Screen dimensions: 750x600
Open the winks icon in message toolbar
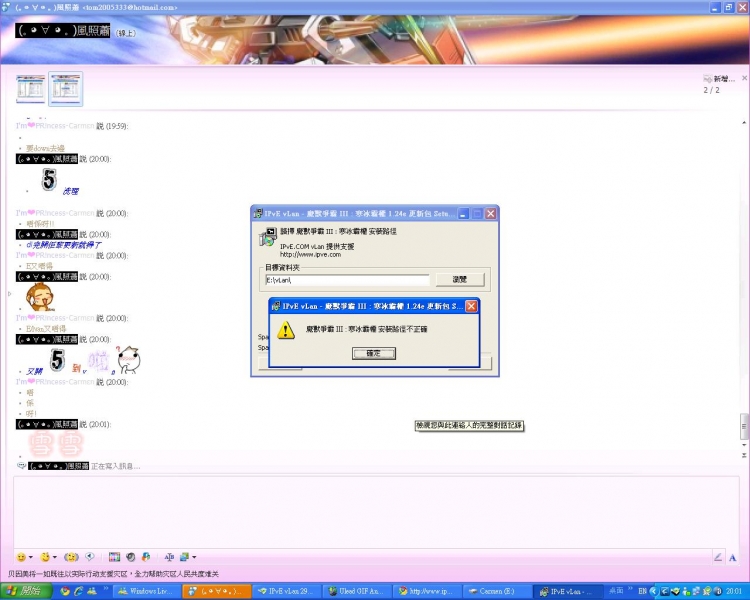point(45,557)
